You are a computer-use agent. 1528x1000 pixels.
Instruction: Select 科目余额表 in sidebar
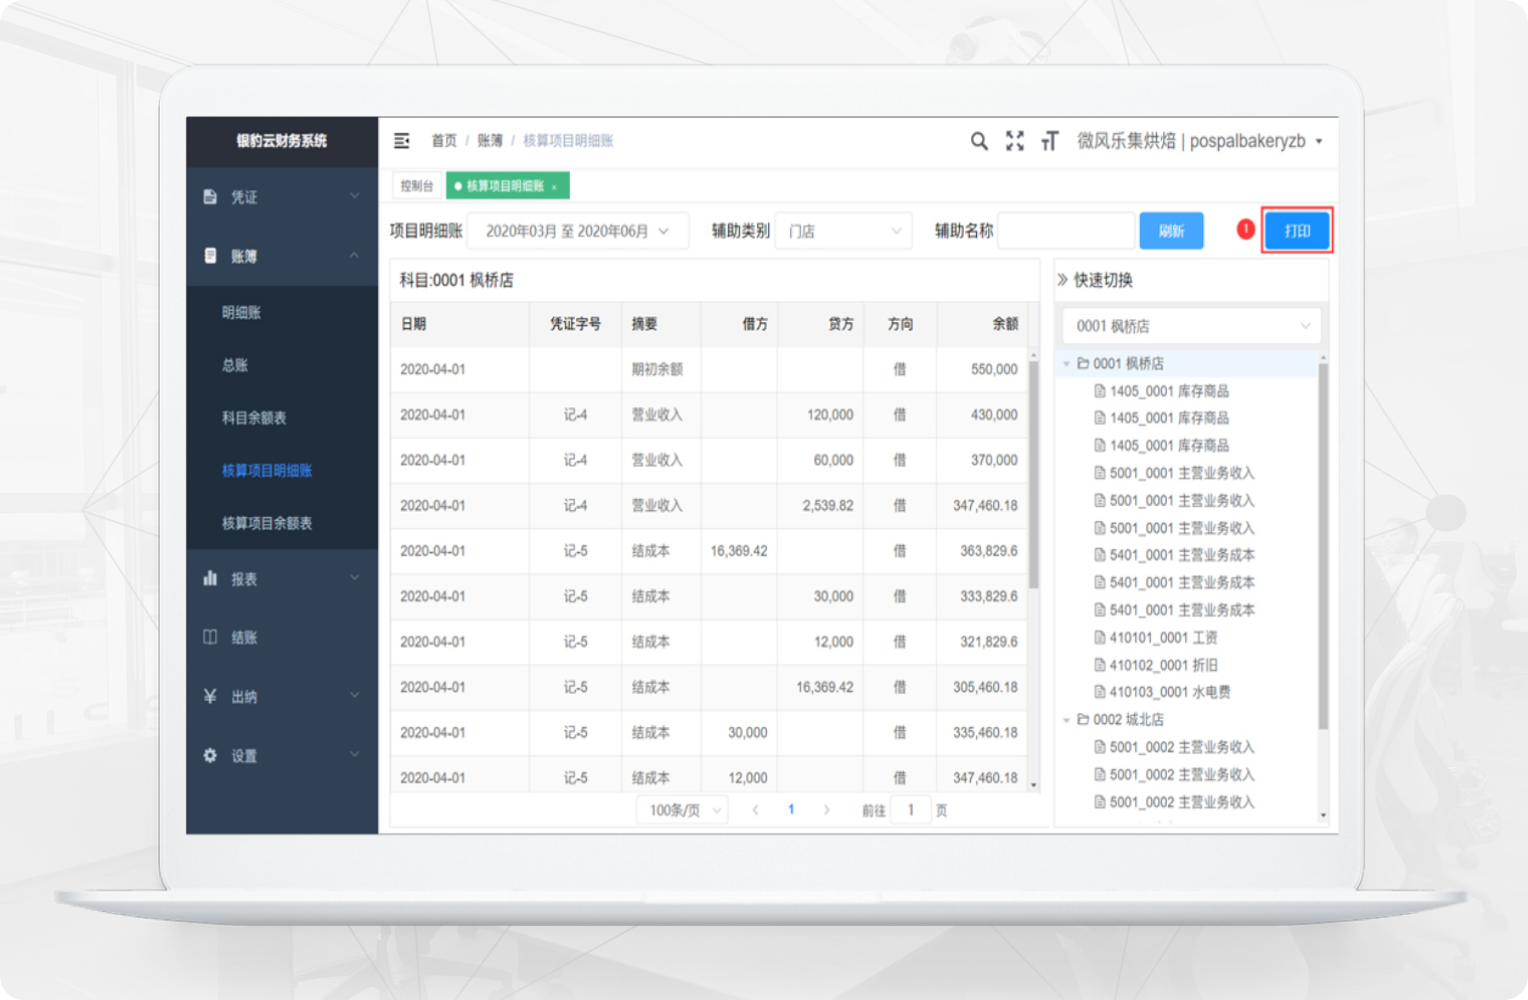(254, 418)
